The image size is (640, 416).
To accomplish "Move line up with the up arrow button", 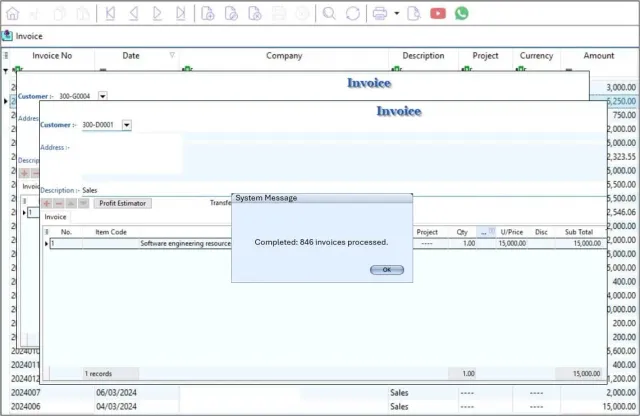I will pyautogui.click(x=71, y=203).
